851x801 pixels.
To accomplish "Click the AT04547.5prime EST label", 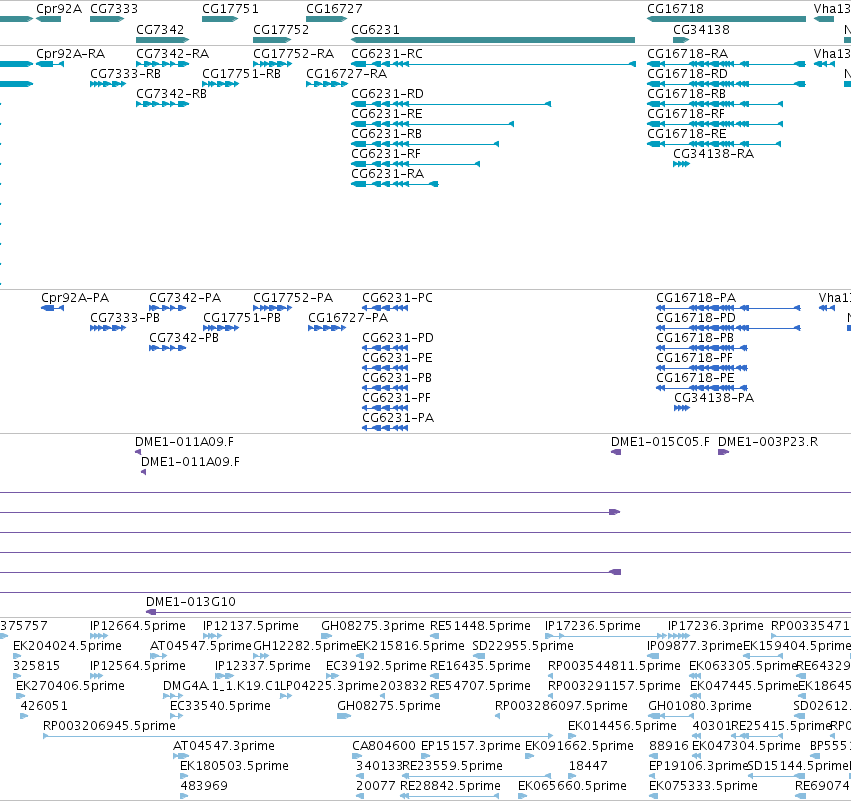I will tap(201, 646).
